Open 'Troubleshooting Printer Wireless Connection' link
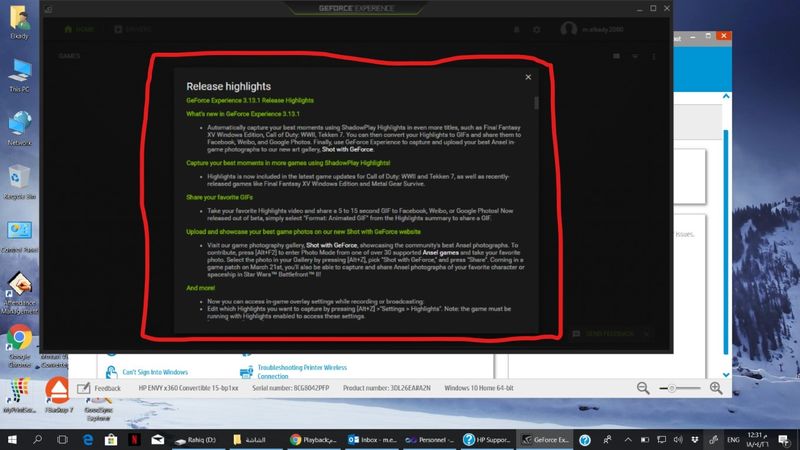 coord(302,371)
